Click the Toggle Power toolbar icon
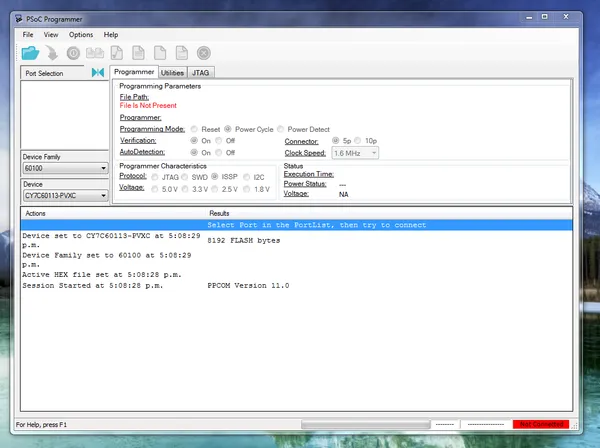This screenshot has width=600, height=448. 73,53
